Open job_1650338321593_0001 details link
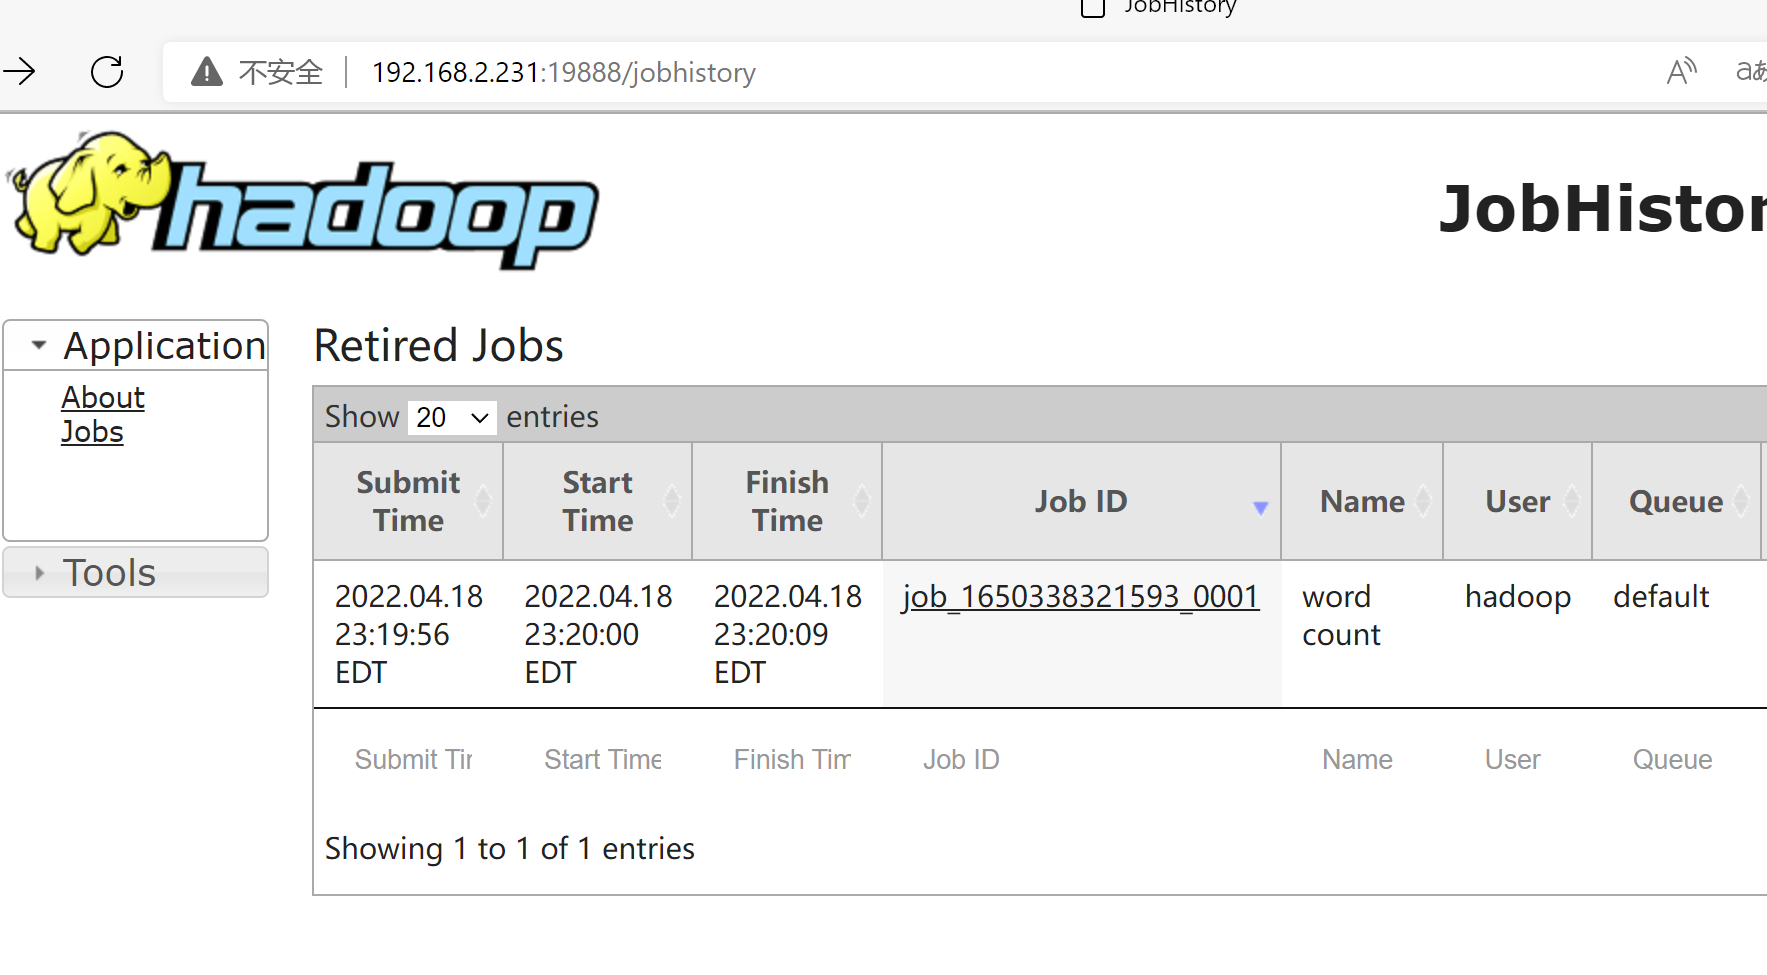The width and height of the screenshot is (1767, 975). [x=1080, y=597]
